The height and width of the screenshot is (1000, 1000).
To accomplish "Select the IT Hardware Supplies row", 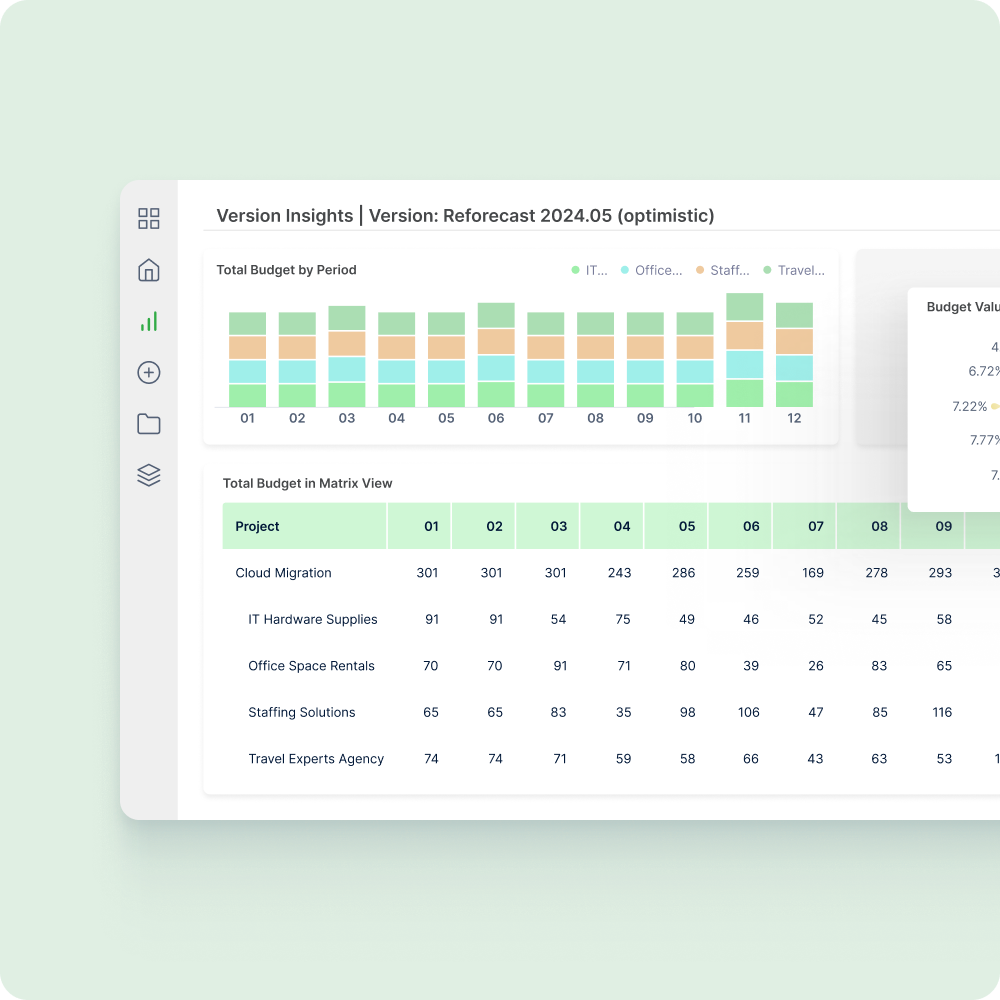I will pyautogui.click(x=312, y=620).
